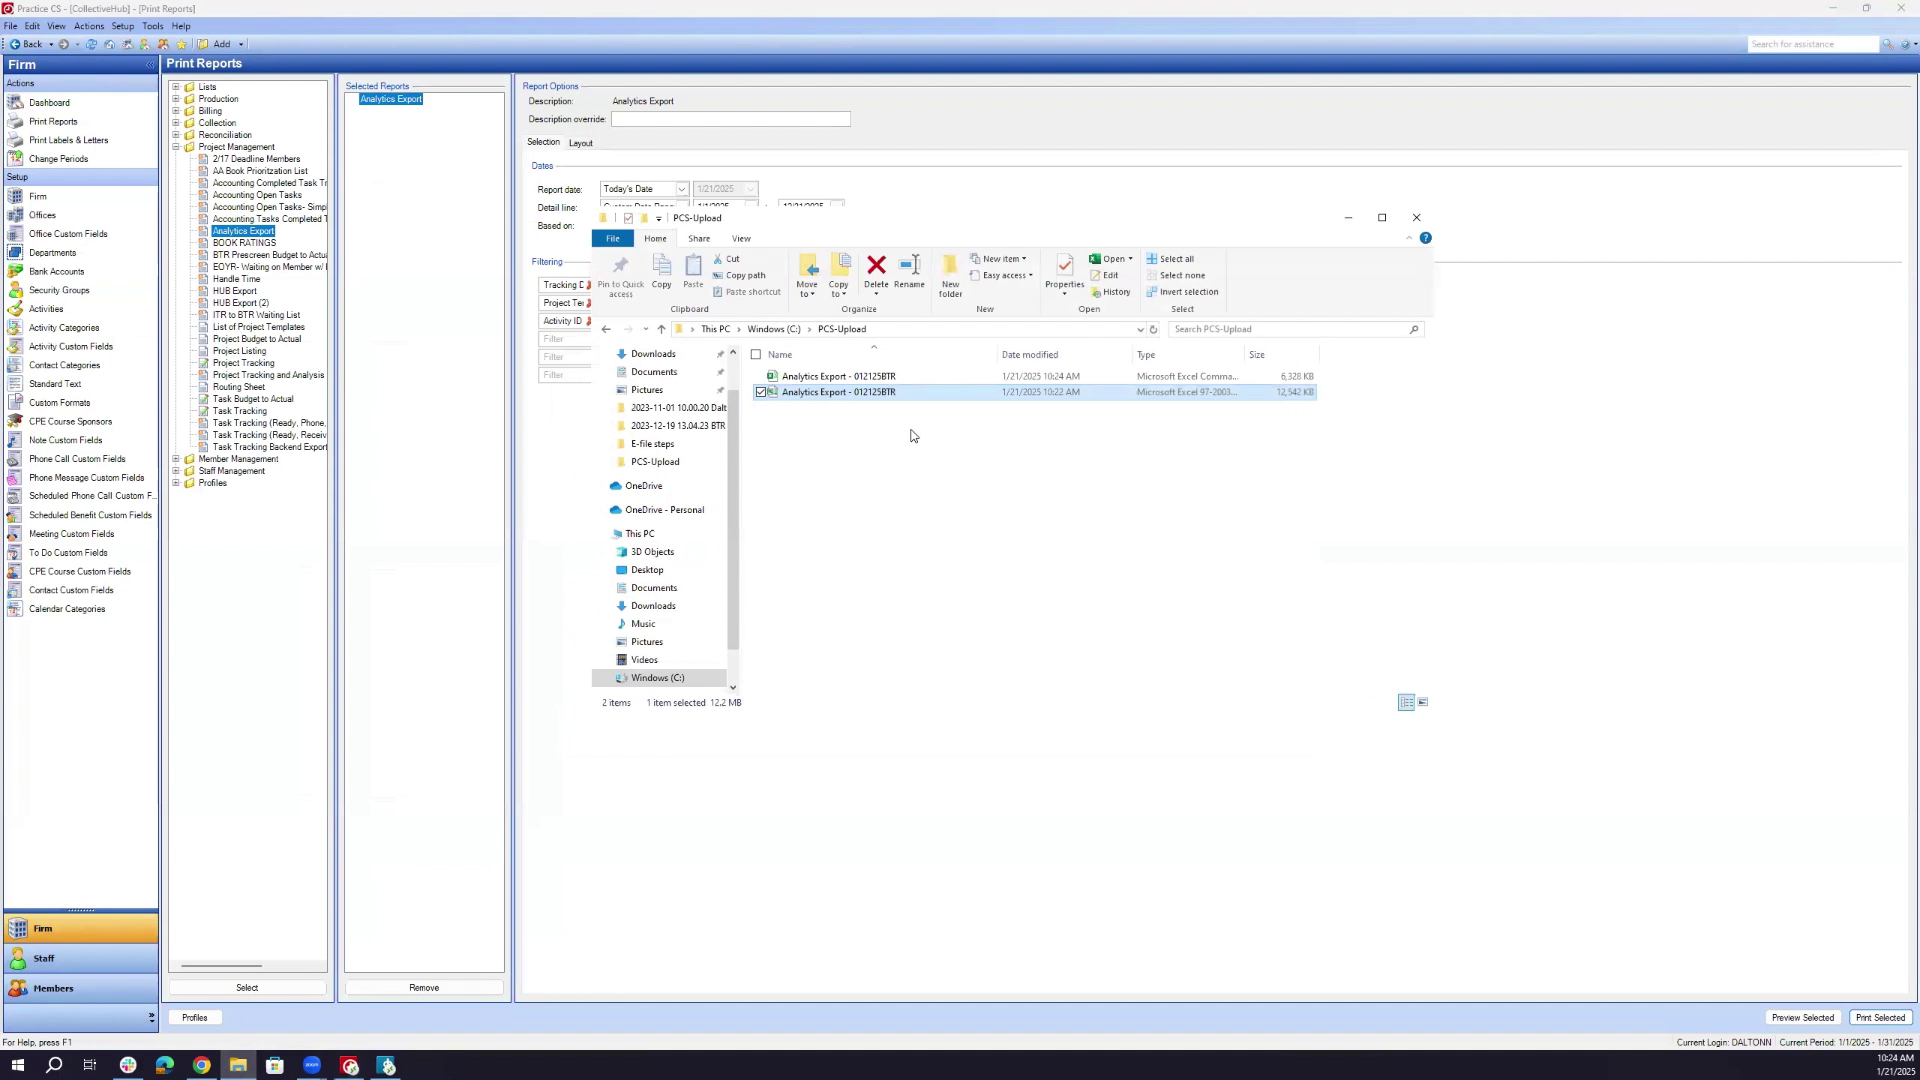Switch to the Layout tab

tap(580, 143)
